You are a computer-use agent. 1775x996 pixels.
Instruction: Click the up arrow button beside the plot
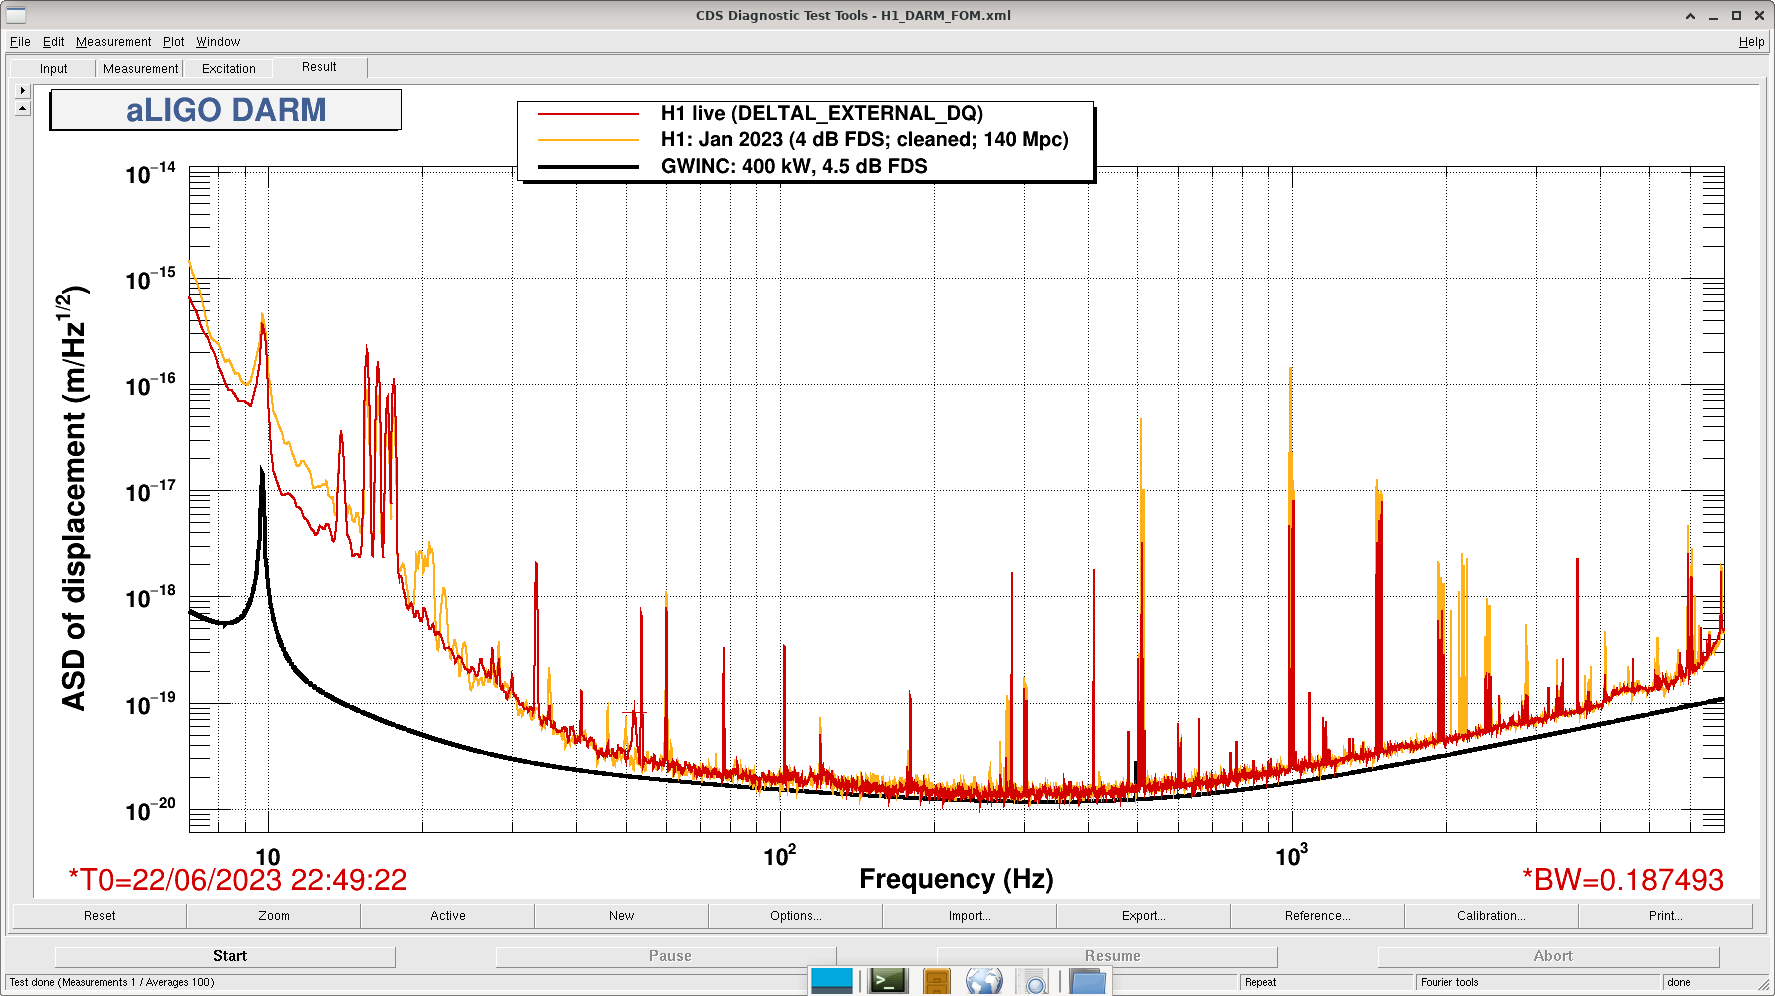23,107
